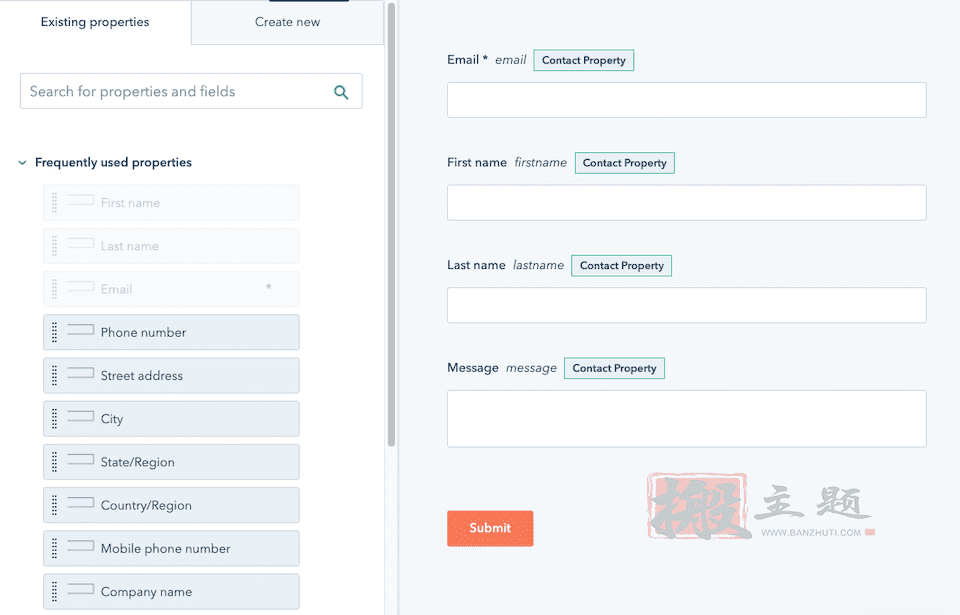Click the greyed-out First name property

click(171, 203)
